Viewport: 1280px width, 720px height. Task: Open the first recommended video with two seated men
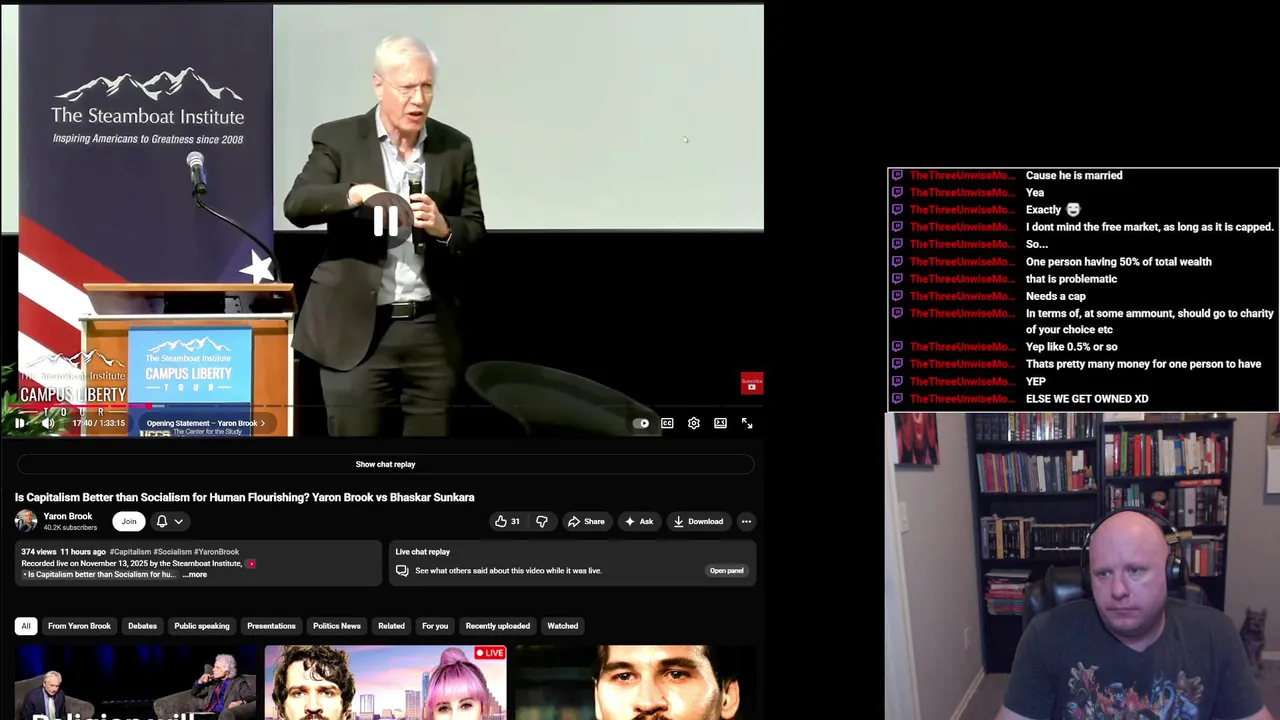(135, 683)
